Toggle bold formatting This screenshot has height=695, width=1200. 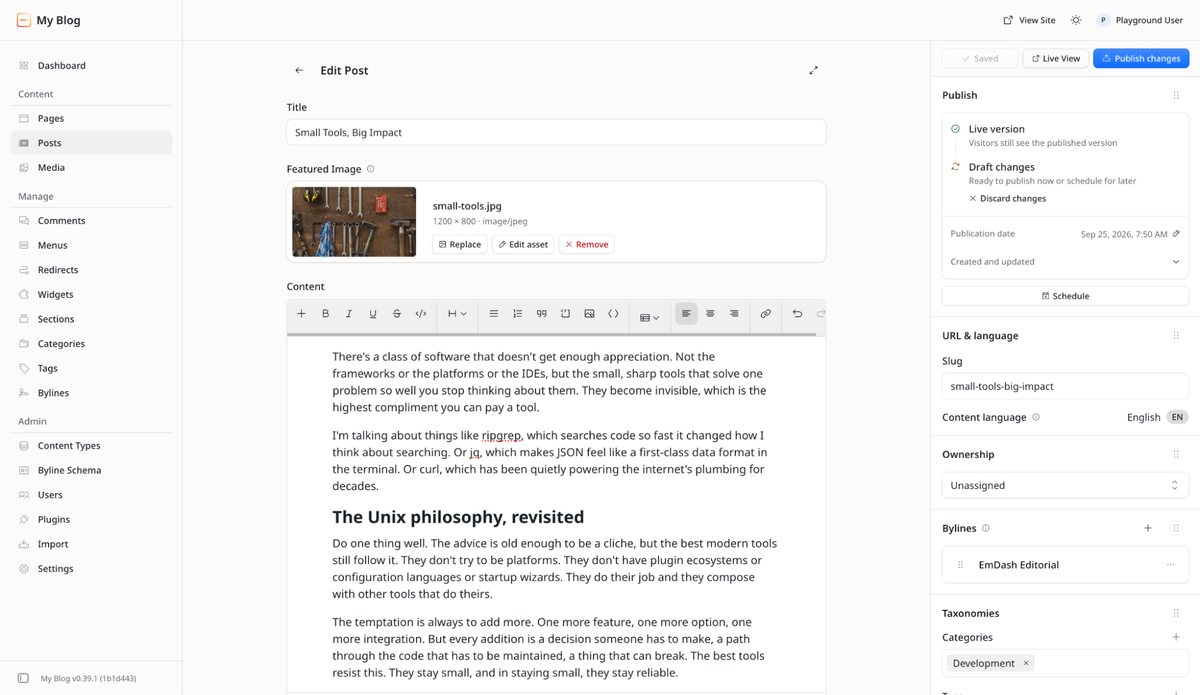(x=325, y=313)
